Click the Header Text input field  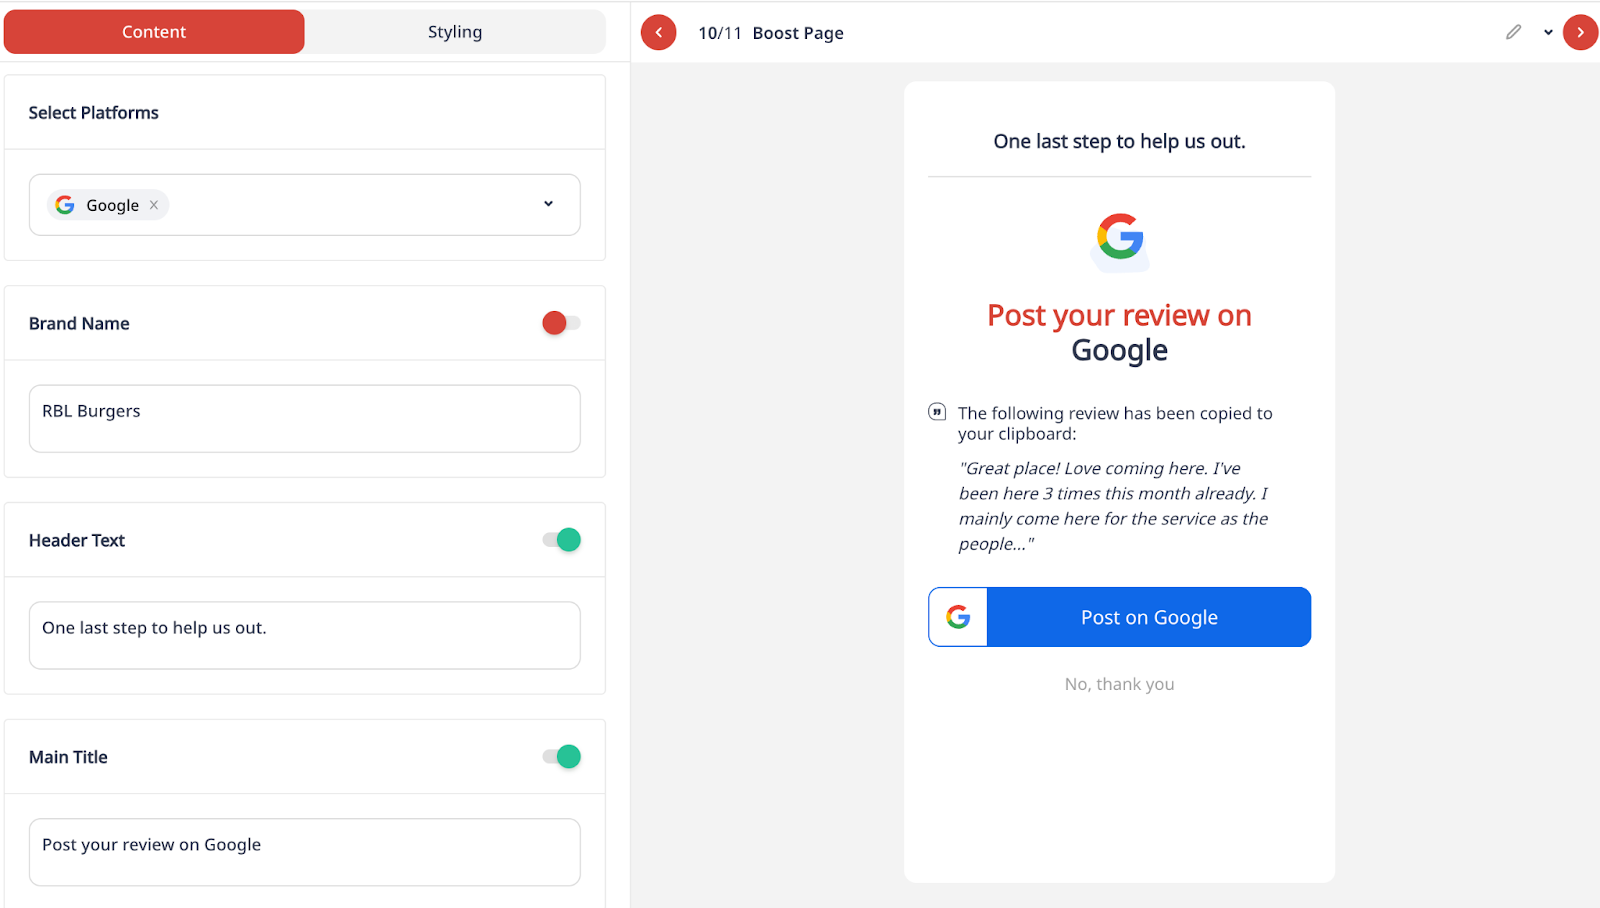pos(304,635)
